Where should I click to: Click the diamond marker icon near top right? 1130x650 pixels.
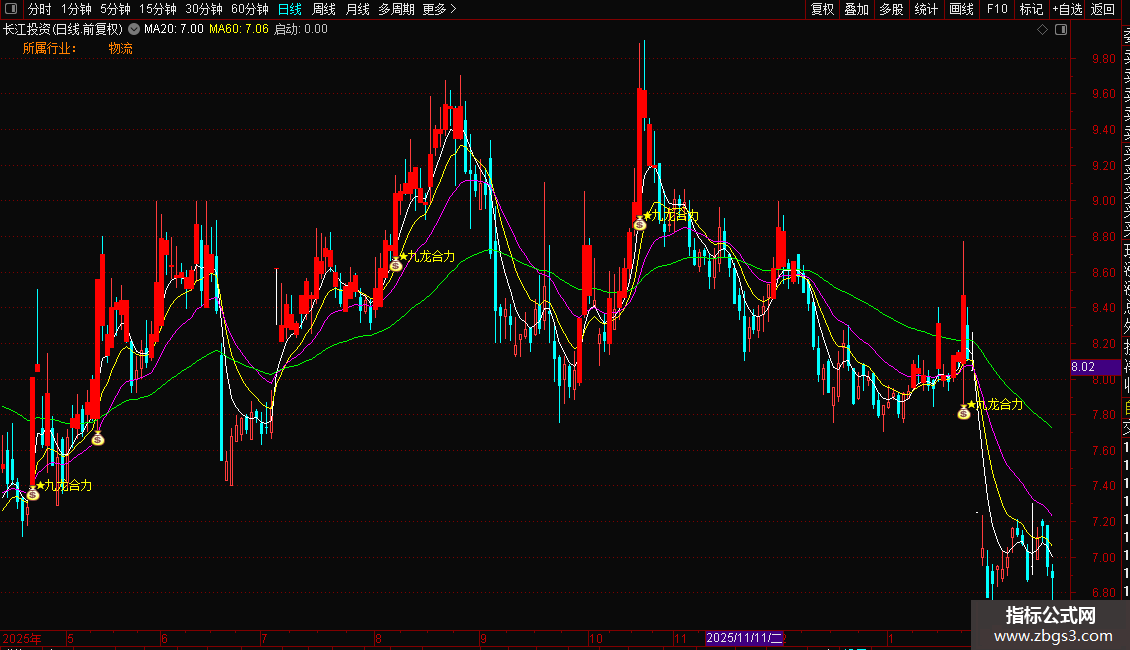pos(1042,30)
